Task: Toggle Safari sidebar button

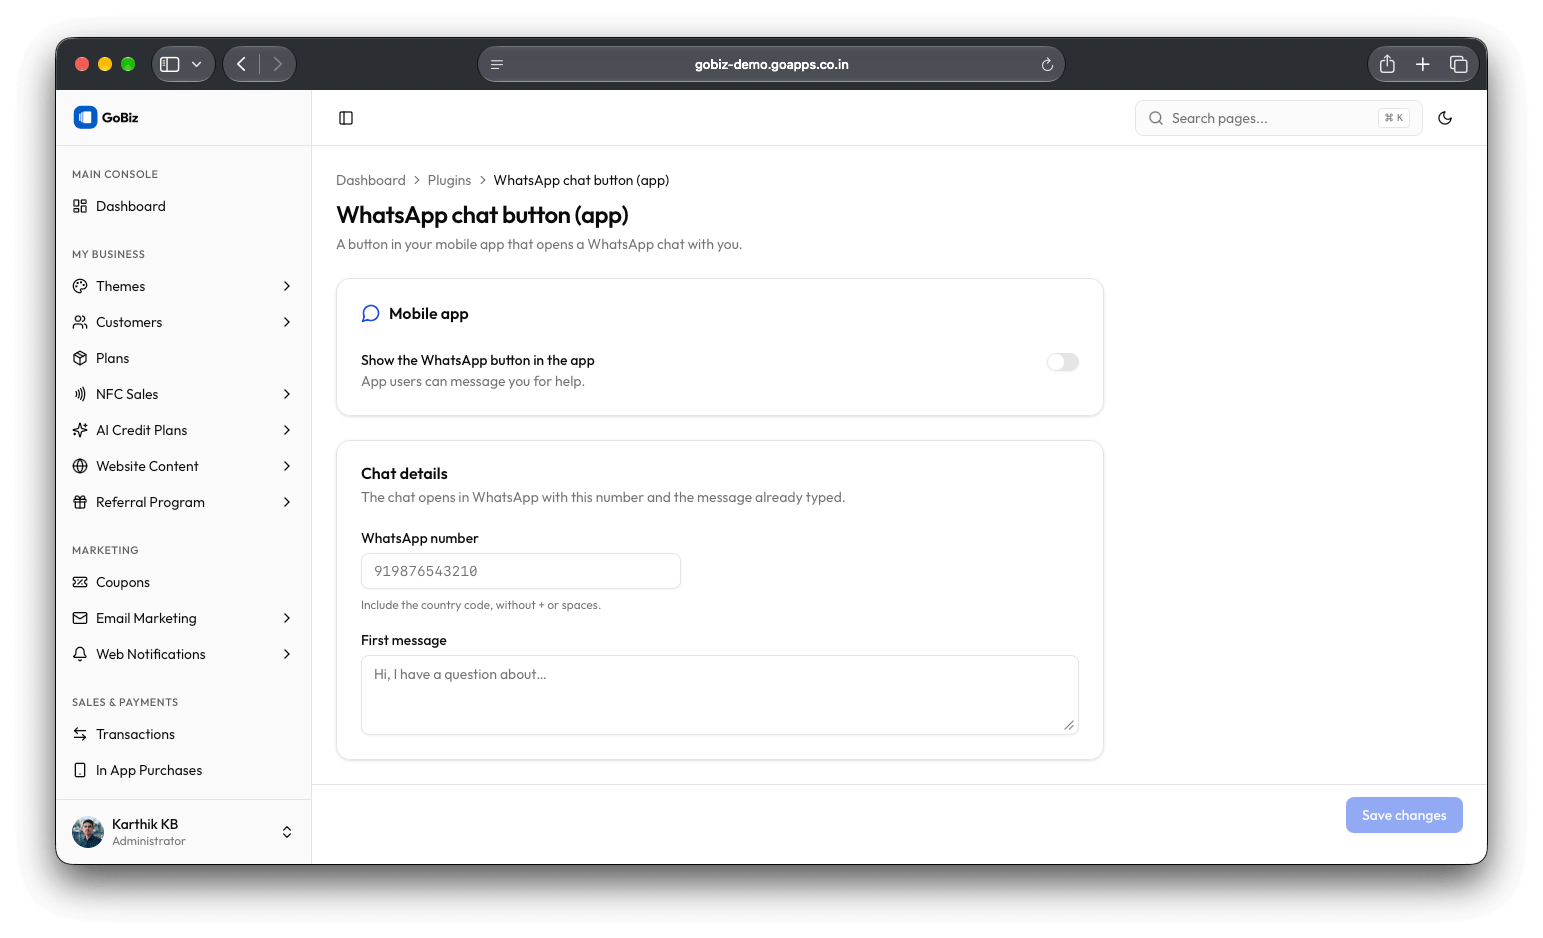Action: click(170, 64)
